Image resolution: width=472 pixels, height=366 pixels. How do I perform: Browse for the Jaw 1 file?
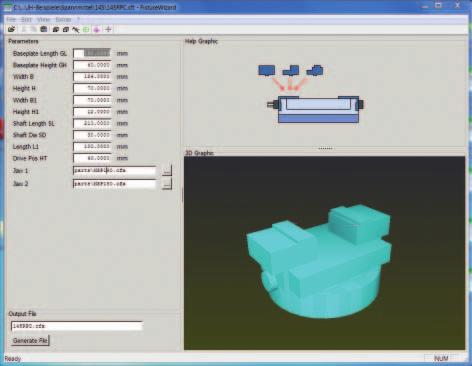click(x=167, y=171)
